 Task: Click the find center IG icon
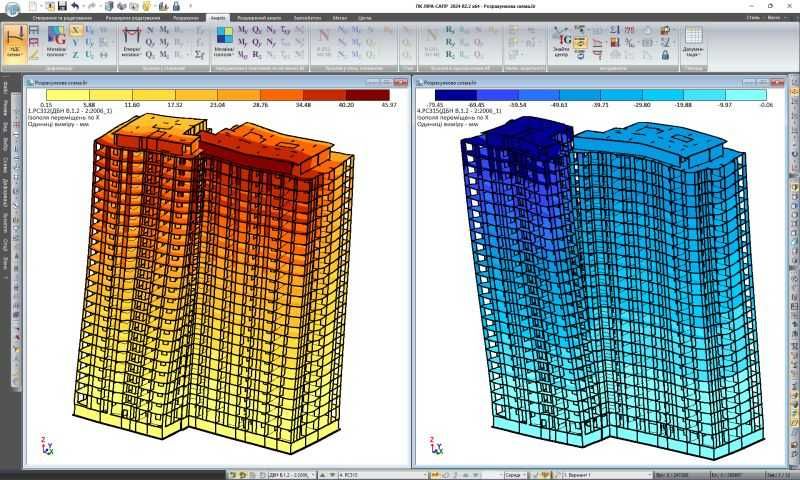[x=561, y=41]
